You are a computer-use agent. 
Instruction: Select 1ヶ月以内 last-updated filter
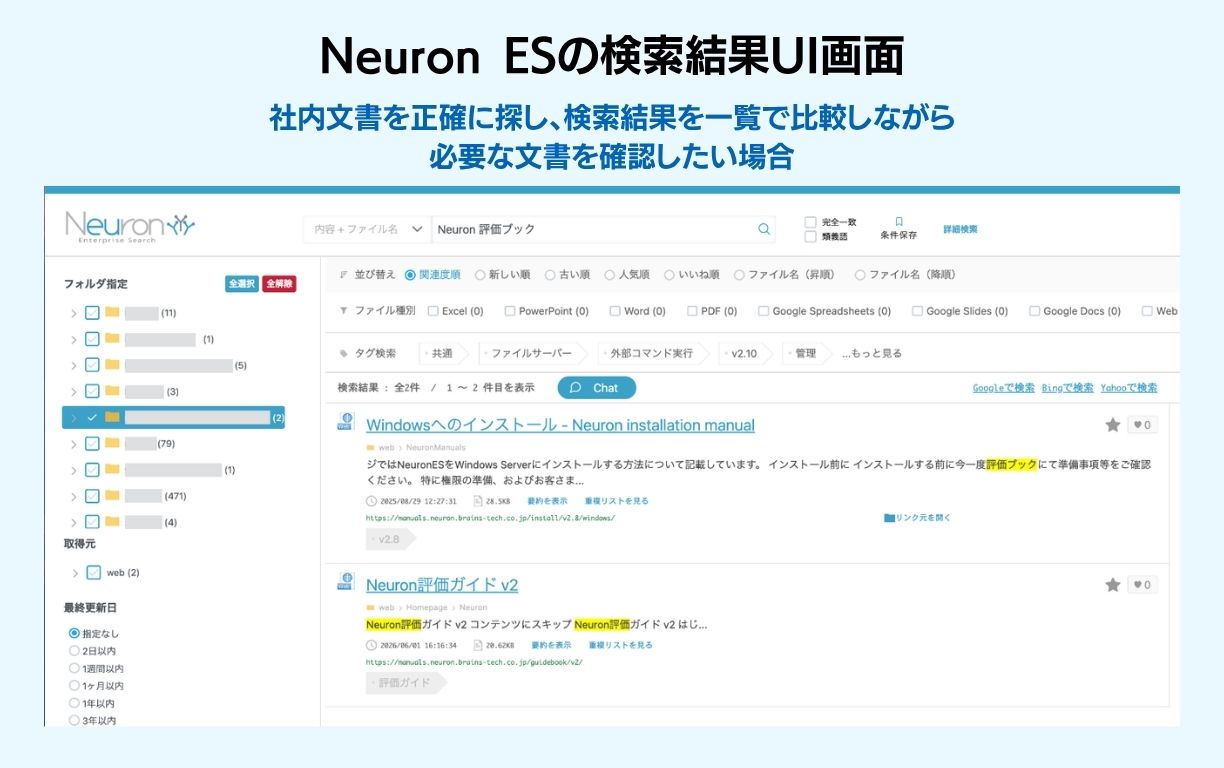click(x=74, y=685)
